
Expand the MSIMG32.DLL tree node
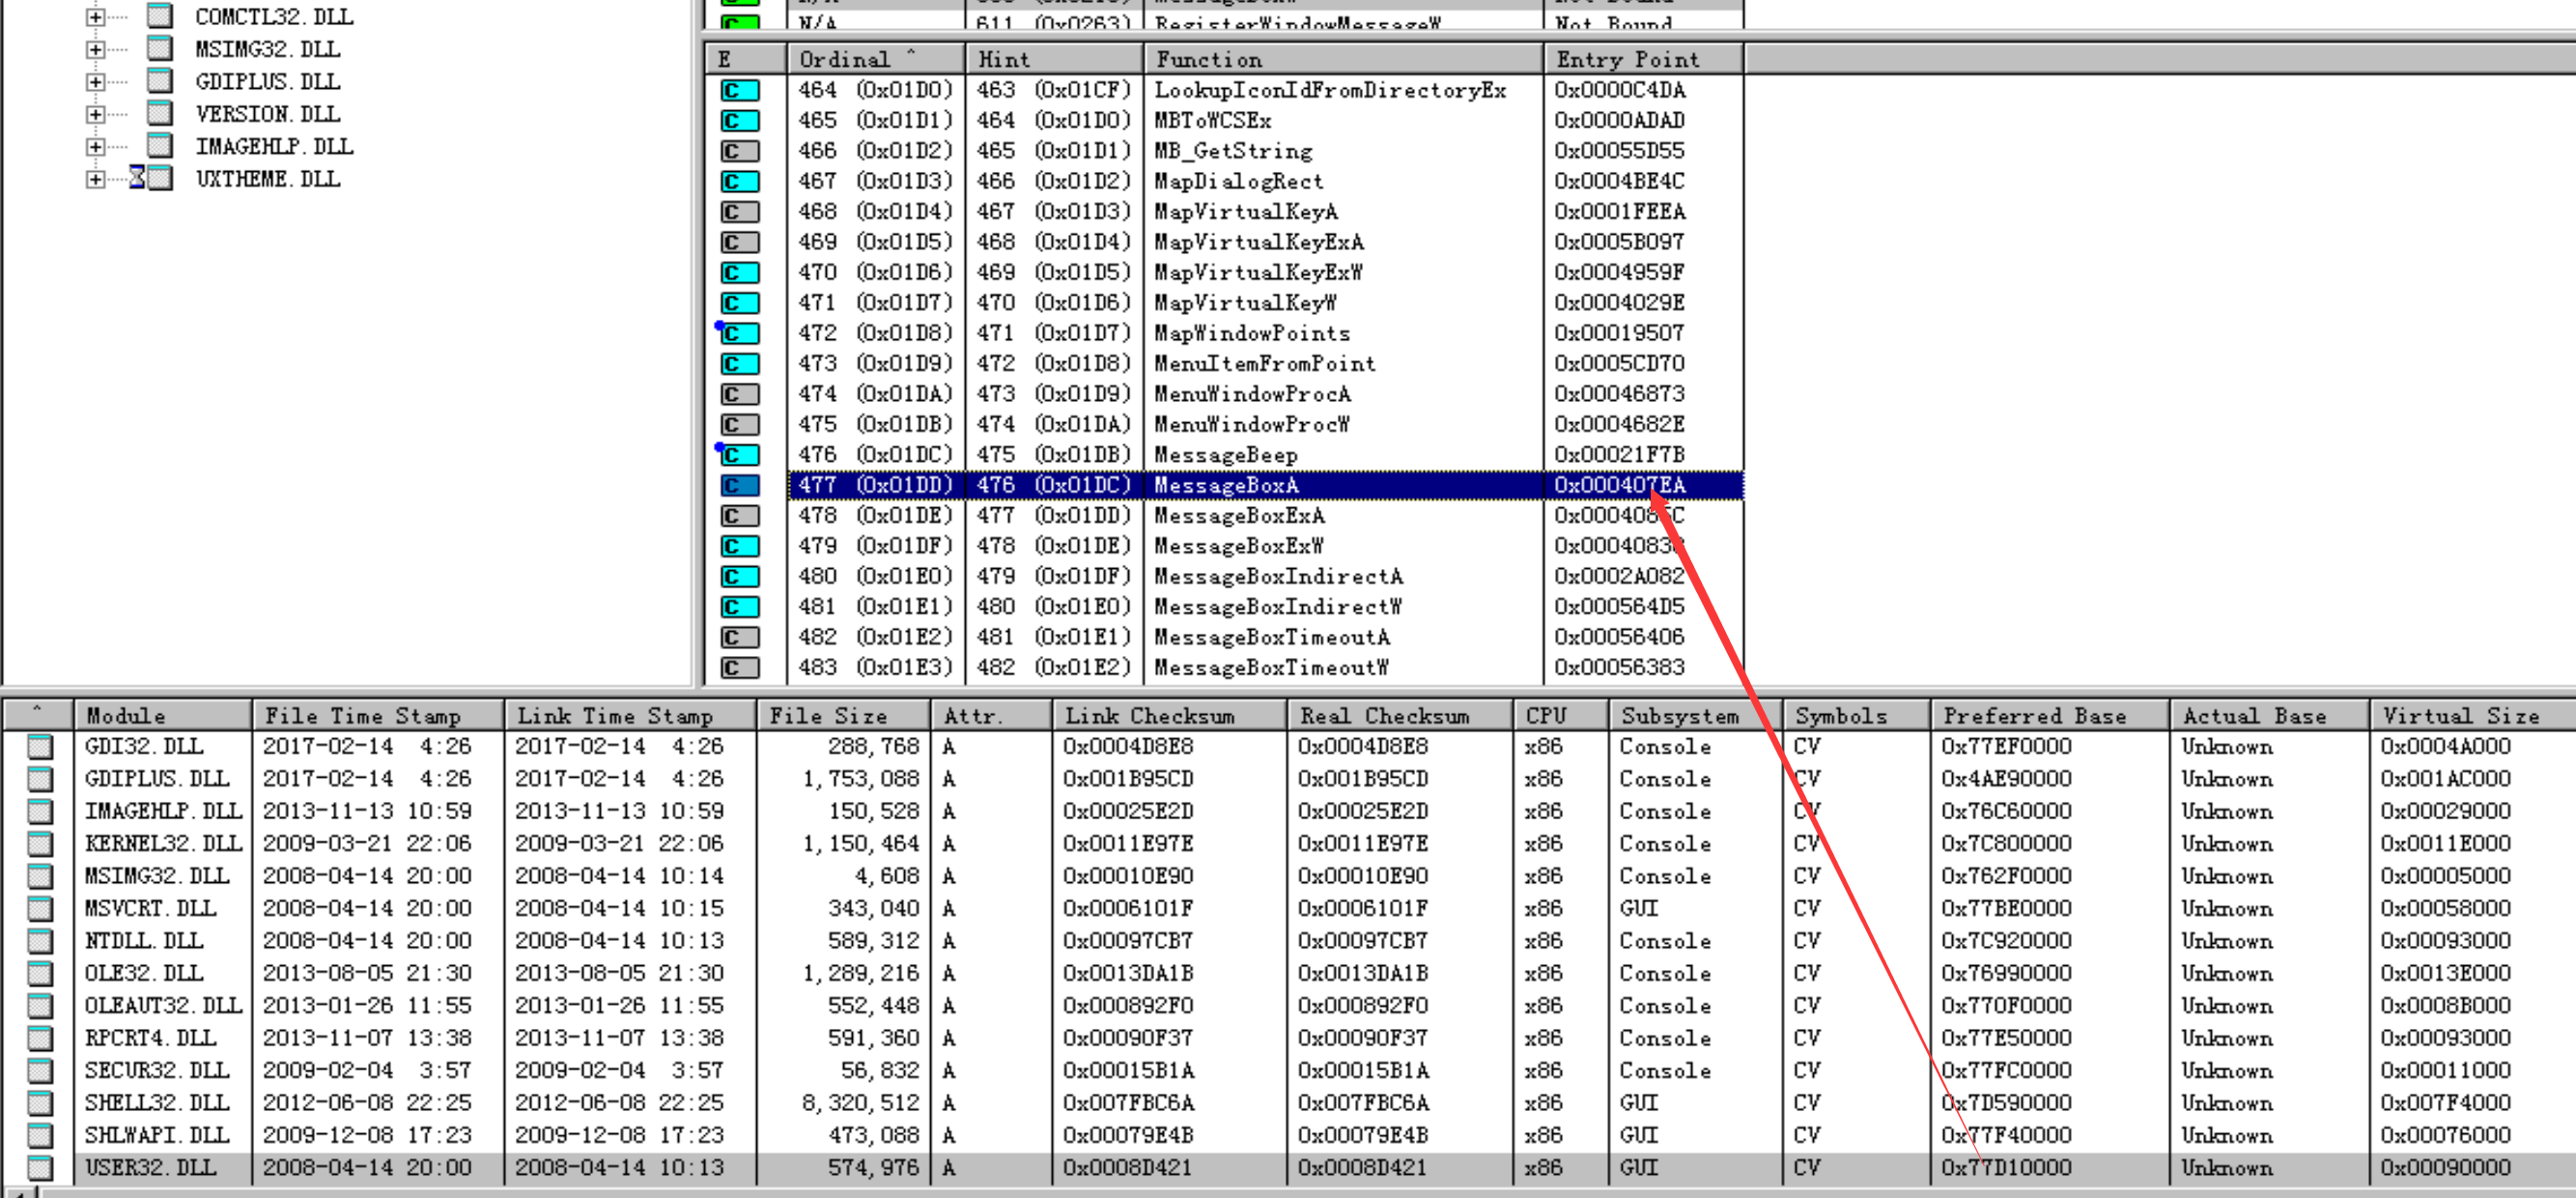pos(95,49)
